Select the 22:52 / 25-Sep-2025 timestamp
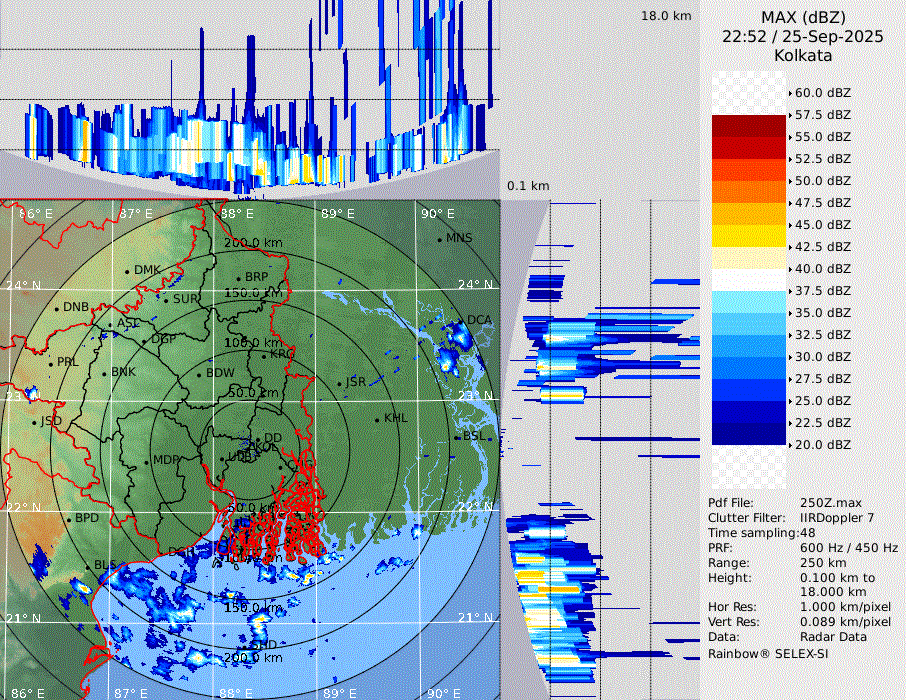The image size is (906, 700). pos(802,37)
